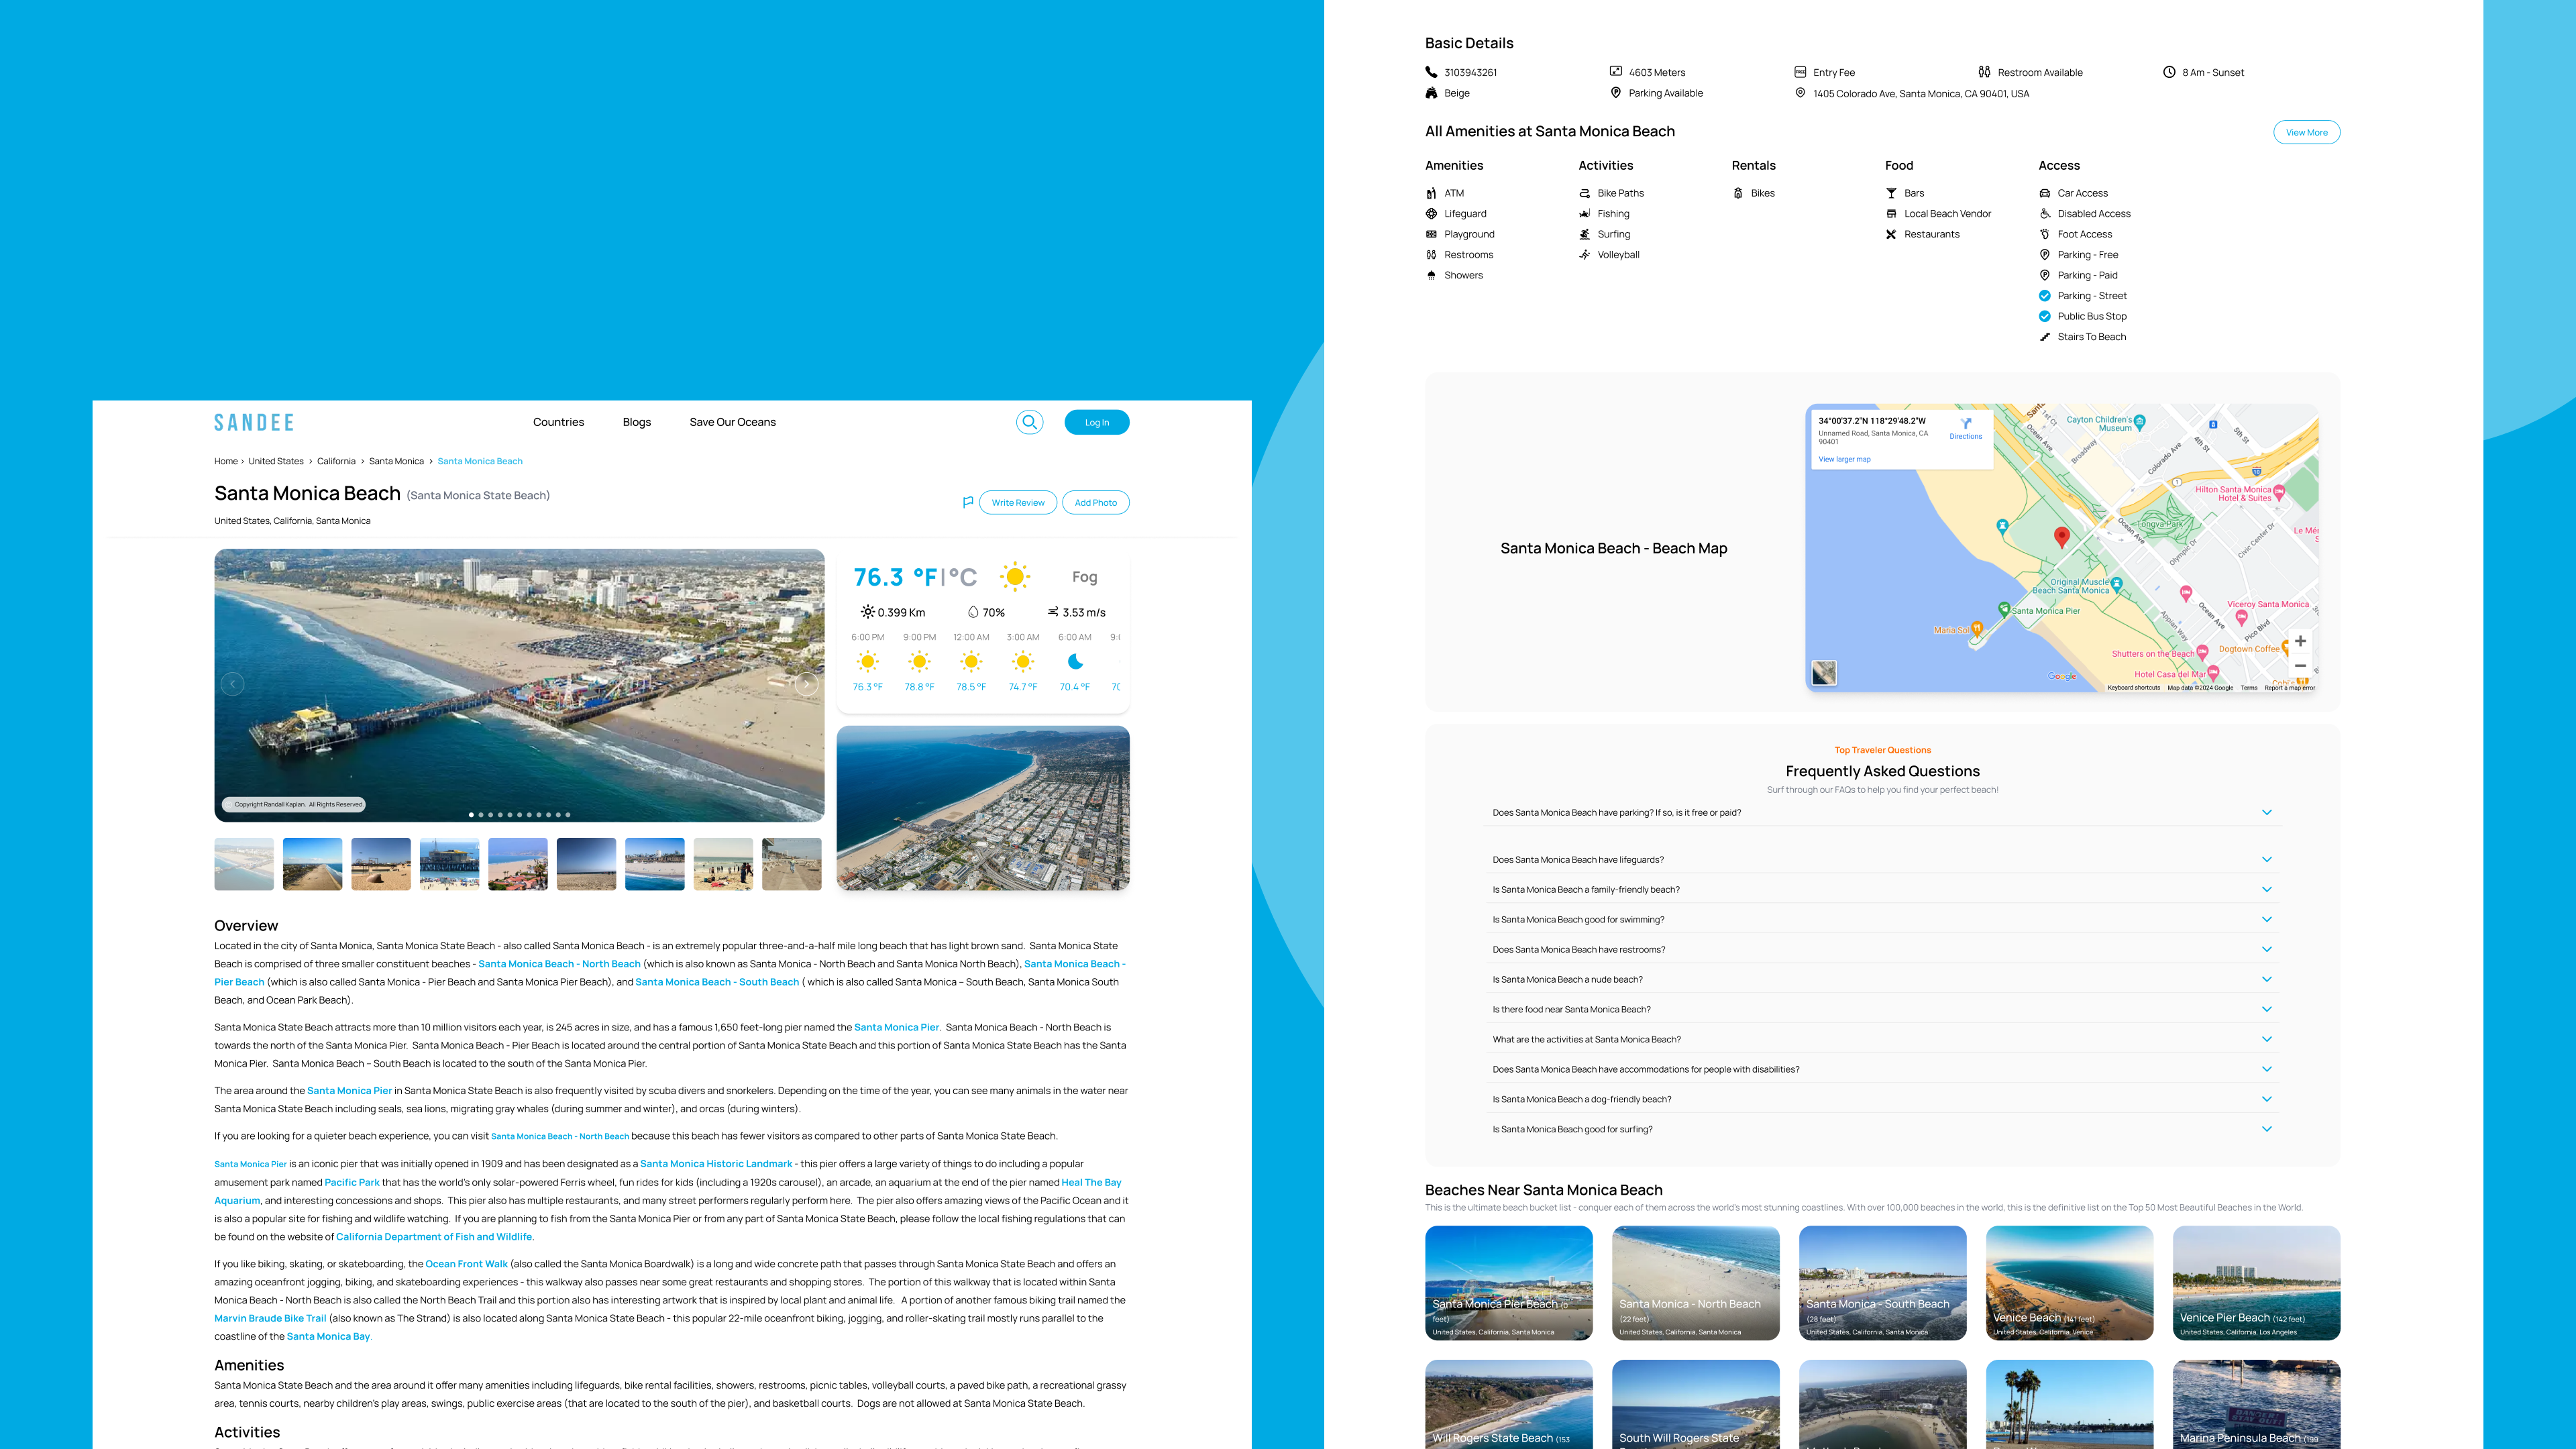This screenshot has width=2576, height=1449.
Task: Open the Santa Monica Pier link
Action: coord(896,1027)
